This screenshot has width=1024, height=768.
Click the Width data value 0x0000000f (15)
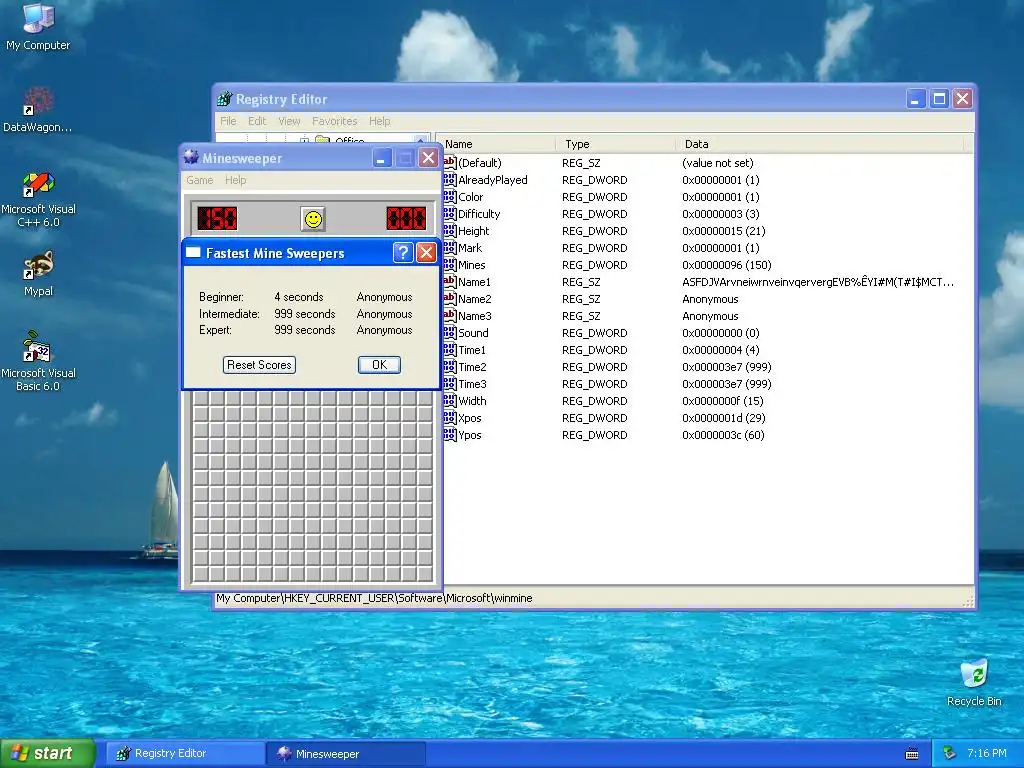722,401
